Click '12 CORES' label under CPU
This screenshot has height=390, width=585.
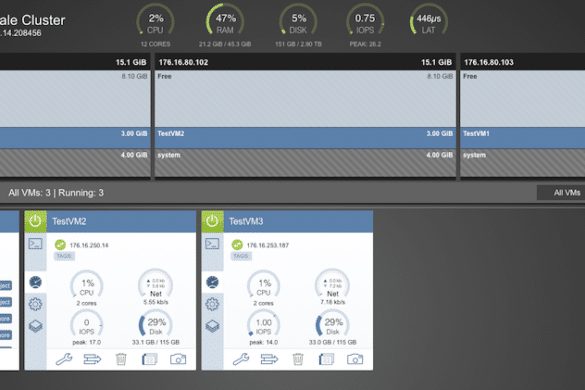(x=156, y=44)
